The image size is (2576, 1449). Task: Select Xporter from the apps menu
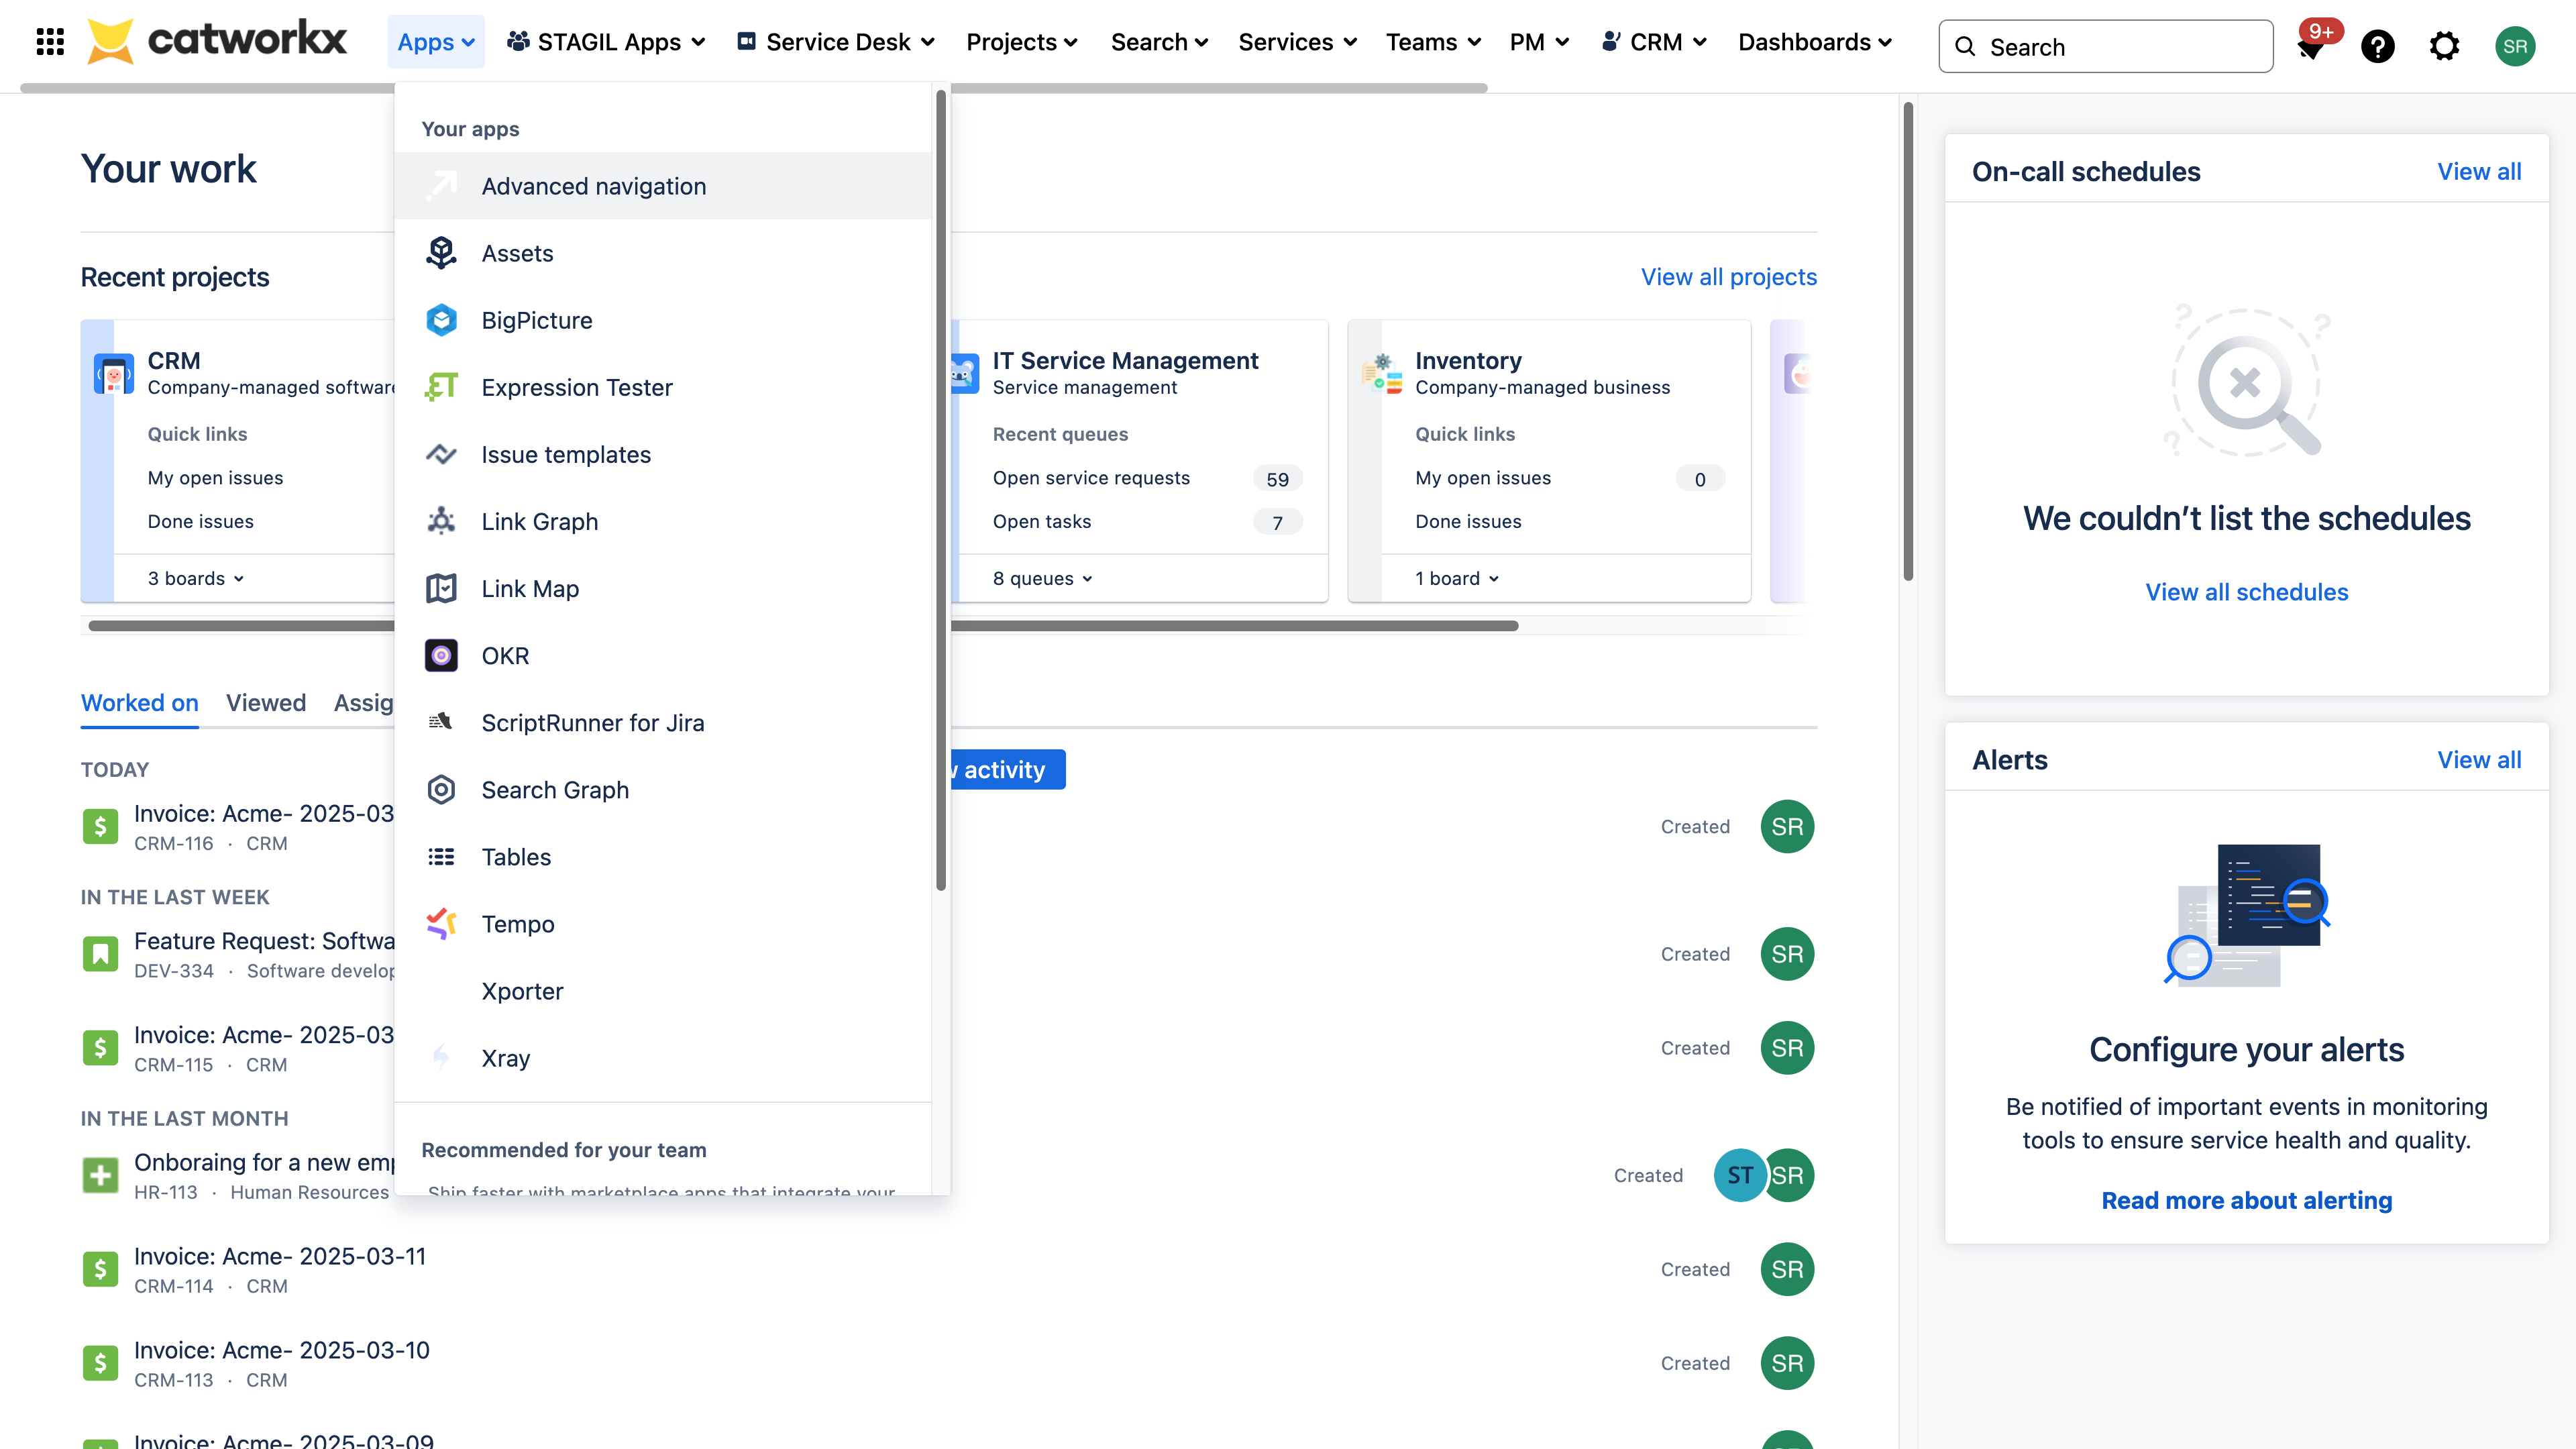[x=663, y=991]
